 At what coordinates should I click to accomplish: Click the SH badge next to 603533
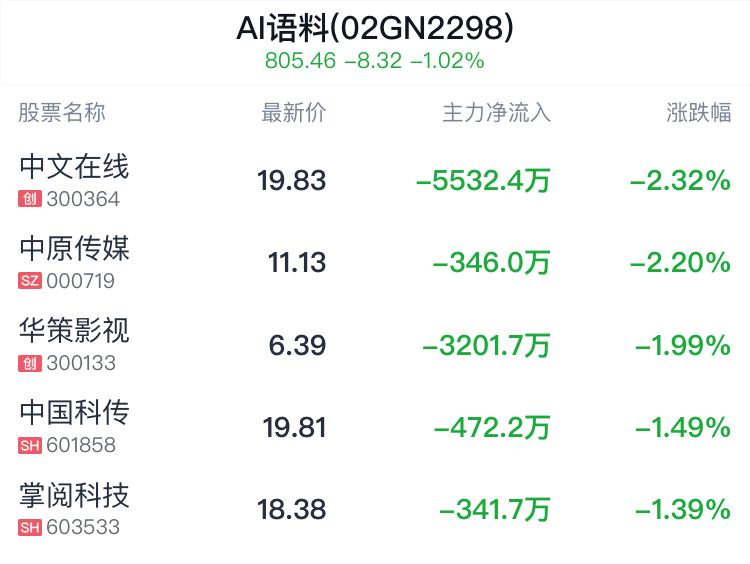click(30, 528)
